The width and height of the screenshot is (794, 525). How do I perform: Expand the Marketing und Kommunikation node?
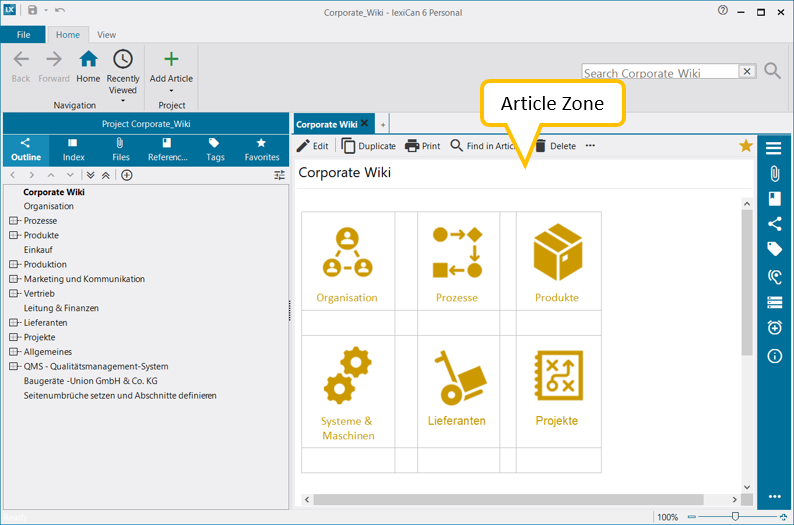click(14, 279)
